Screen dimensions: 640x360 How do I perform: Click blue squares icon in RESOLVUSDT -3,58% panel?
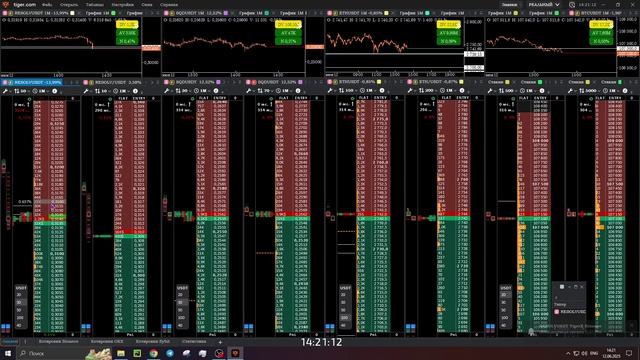pyautogui.click(x=86, y=327)
